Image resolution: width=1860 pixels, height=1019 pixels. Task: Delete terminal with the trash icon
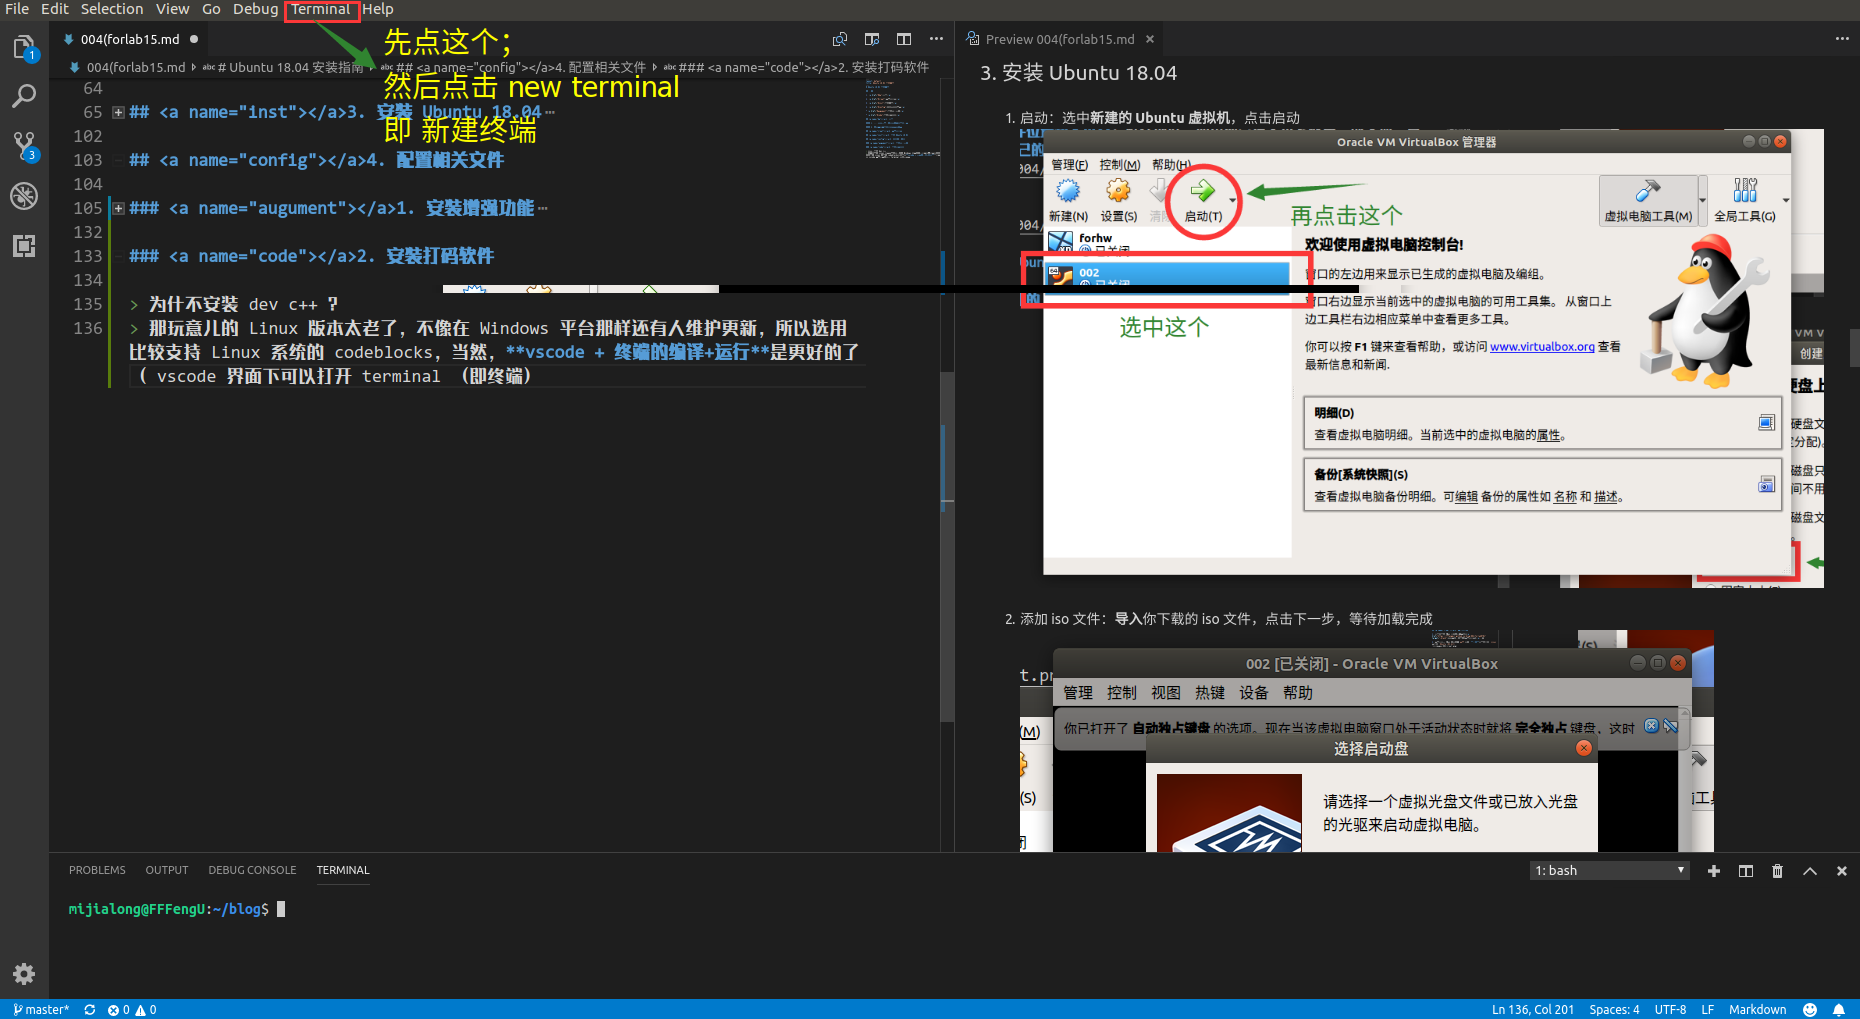[1777, 871]
